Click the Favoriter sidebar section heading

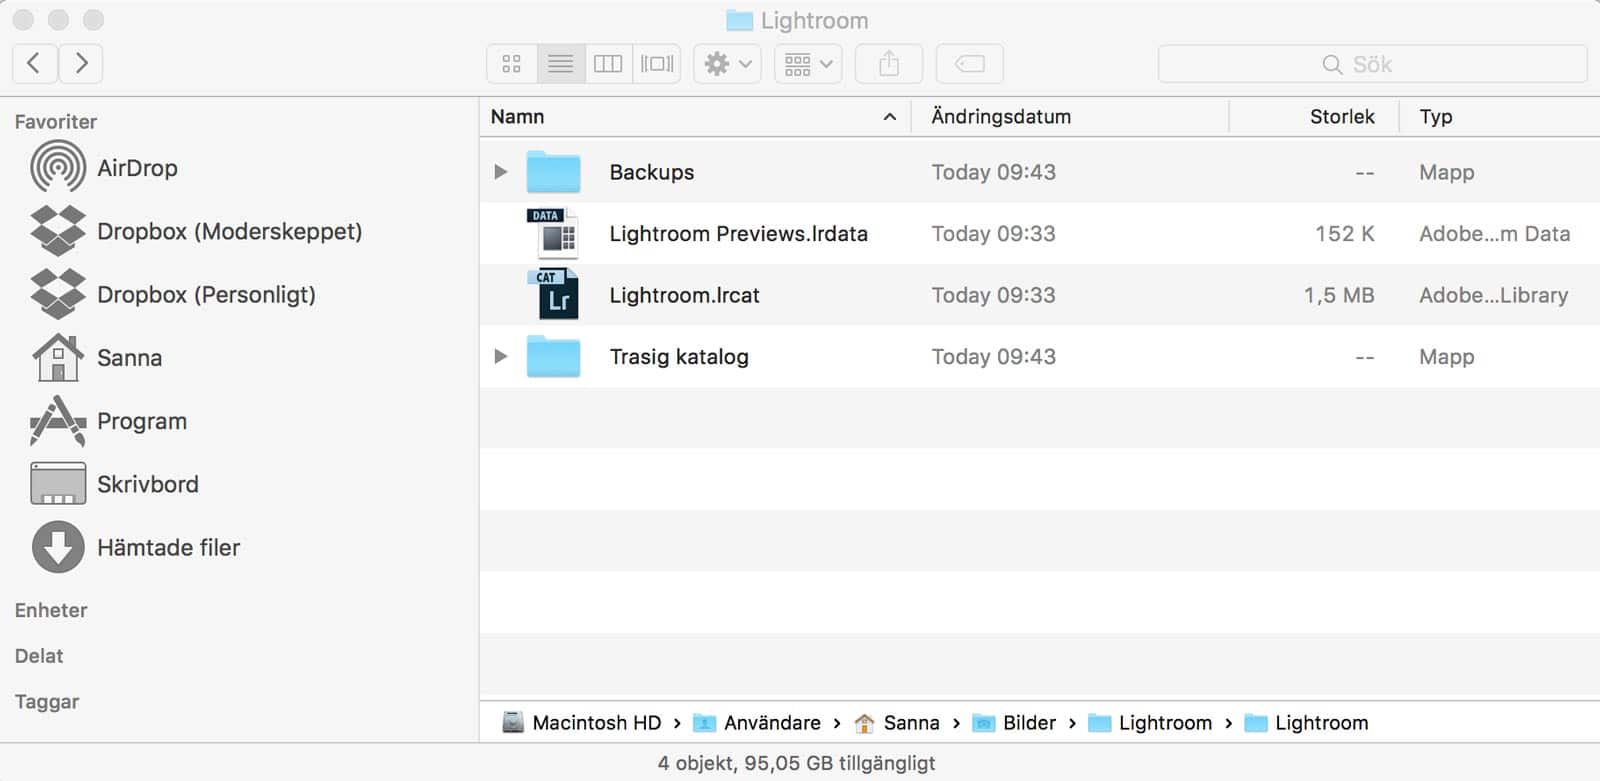[56, 122]
